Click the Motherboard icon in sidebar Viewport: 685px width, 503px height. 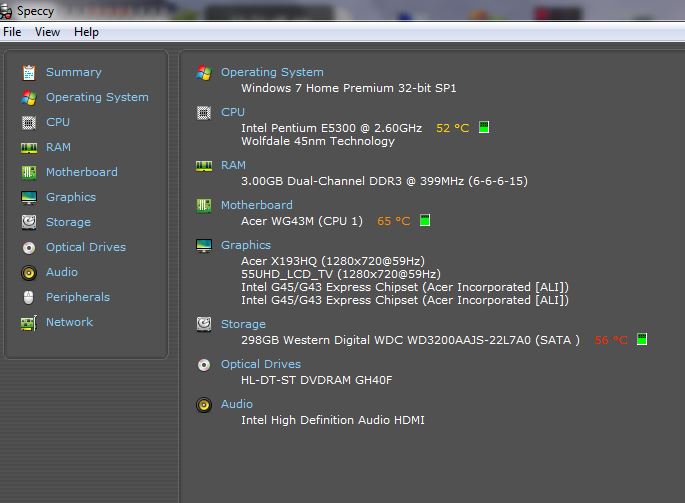pyautogui.click(x=29, y=172)
